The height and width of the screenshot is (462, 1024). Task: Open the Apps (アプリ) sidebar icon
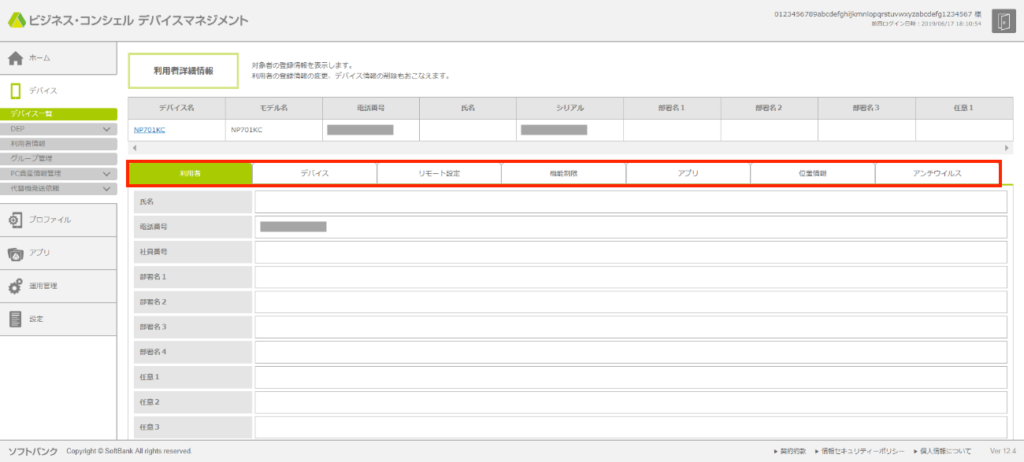pyautogui.click(x=16, y=253)
